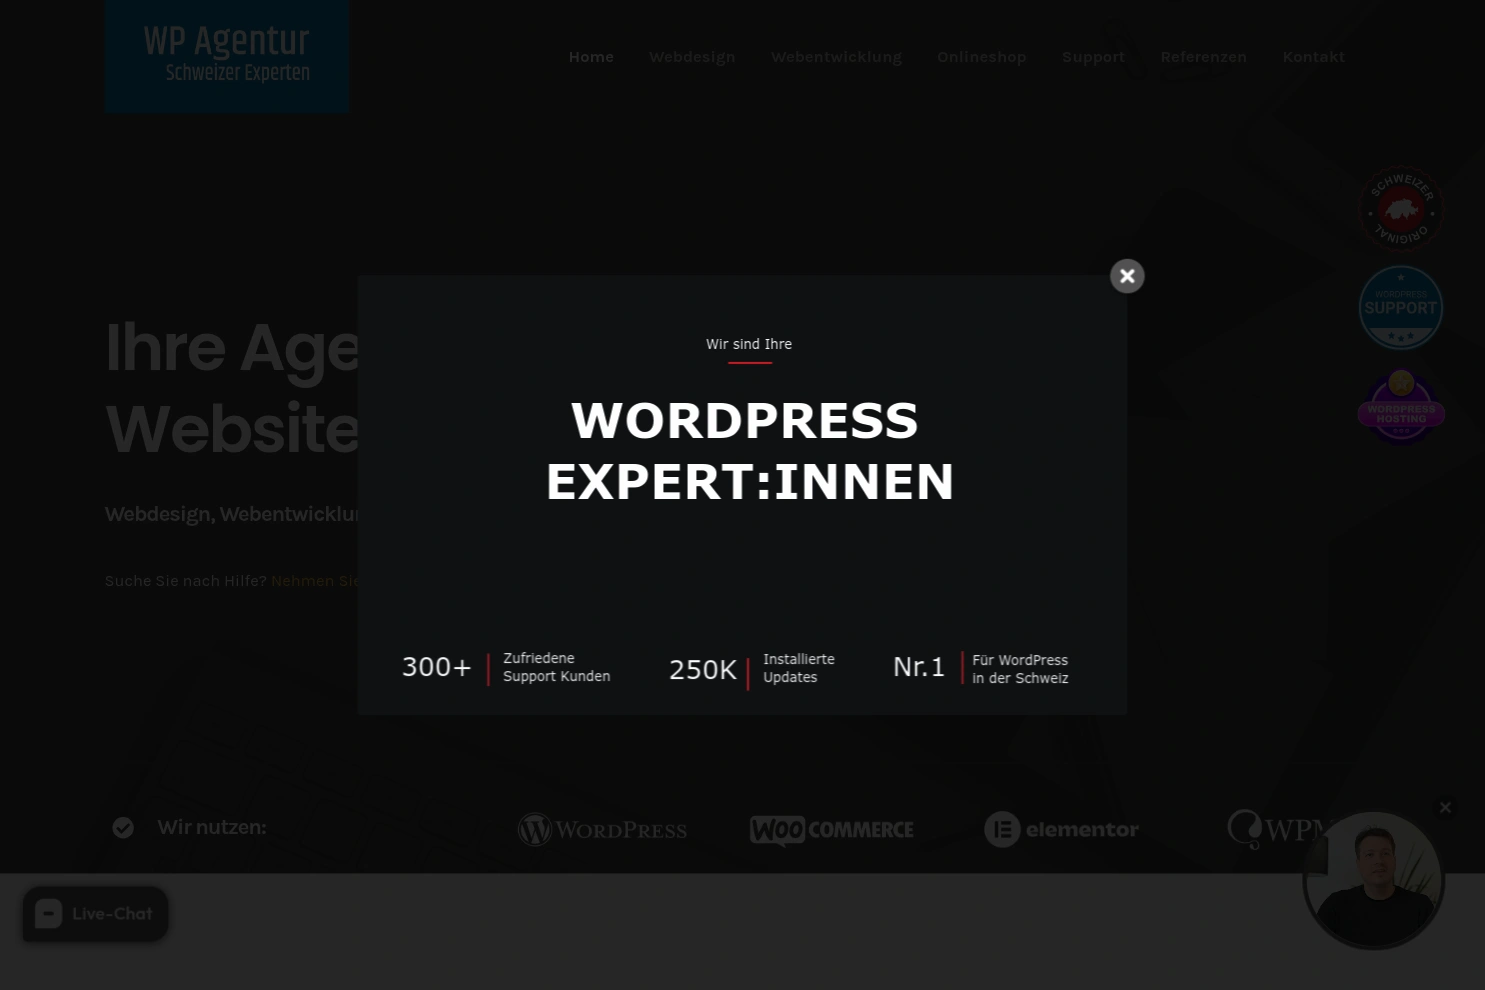Go to the Onlineshop section
The width and height of the screenshot is (1485, 990).
click(981, 57)
